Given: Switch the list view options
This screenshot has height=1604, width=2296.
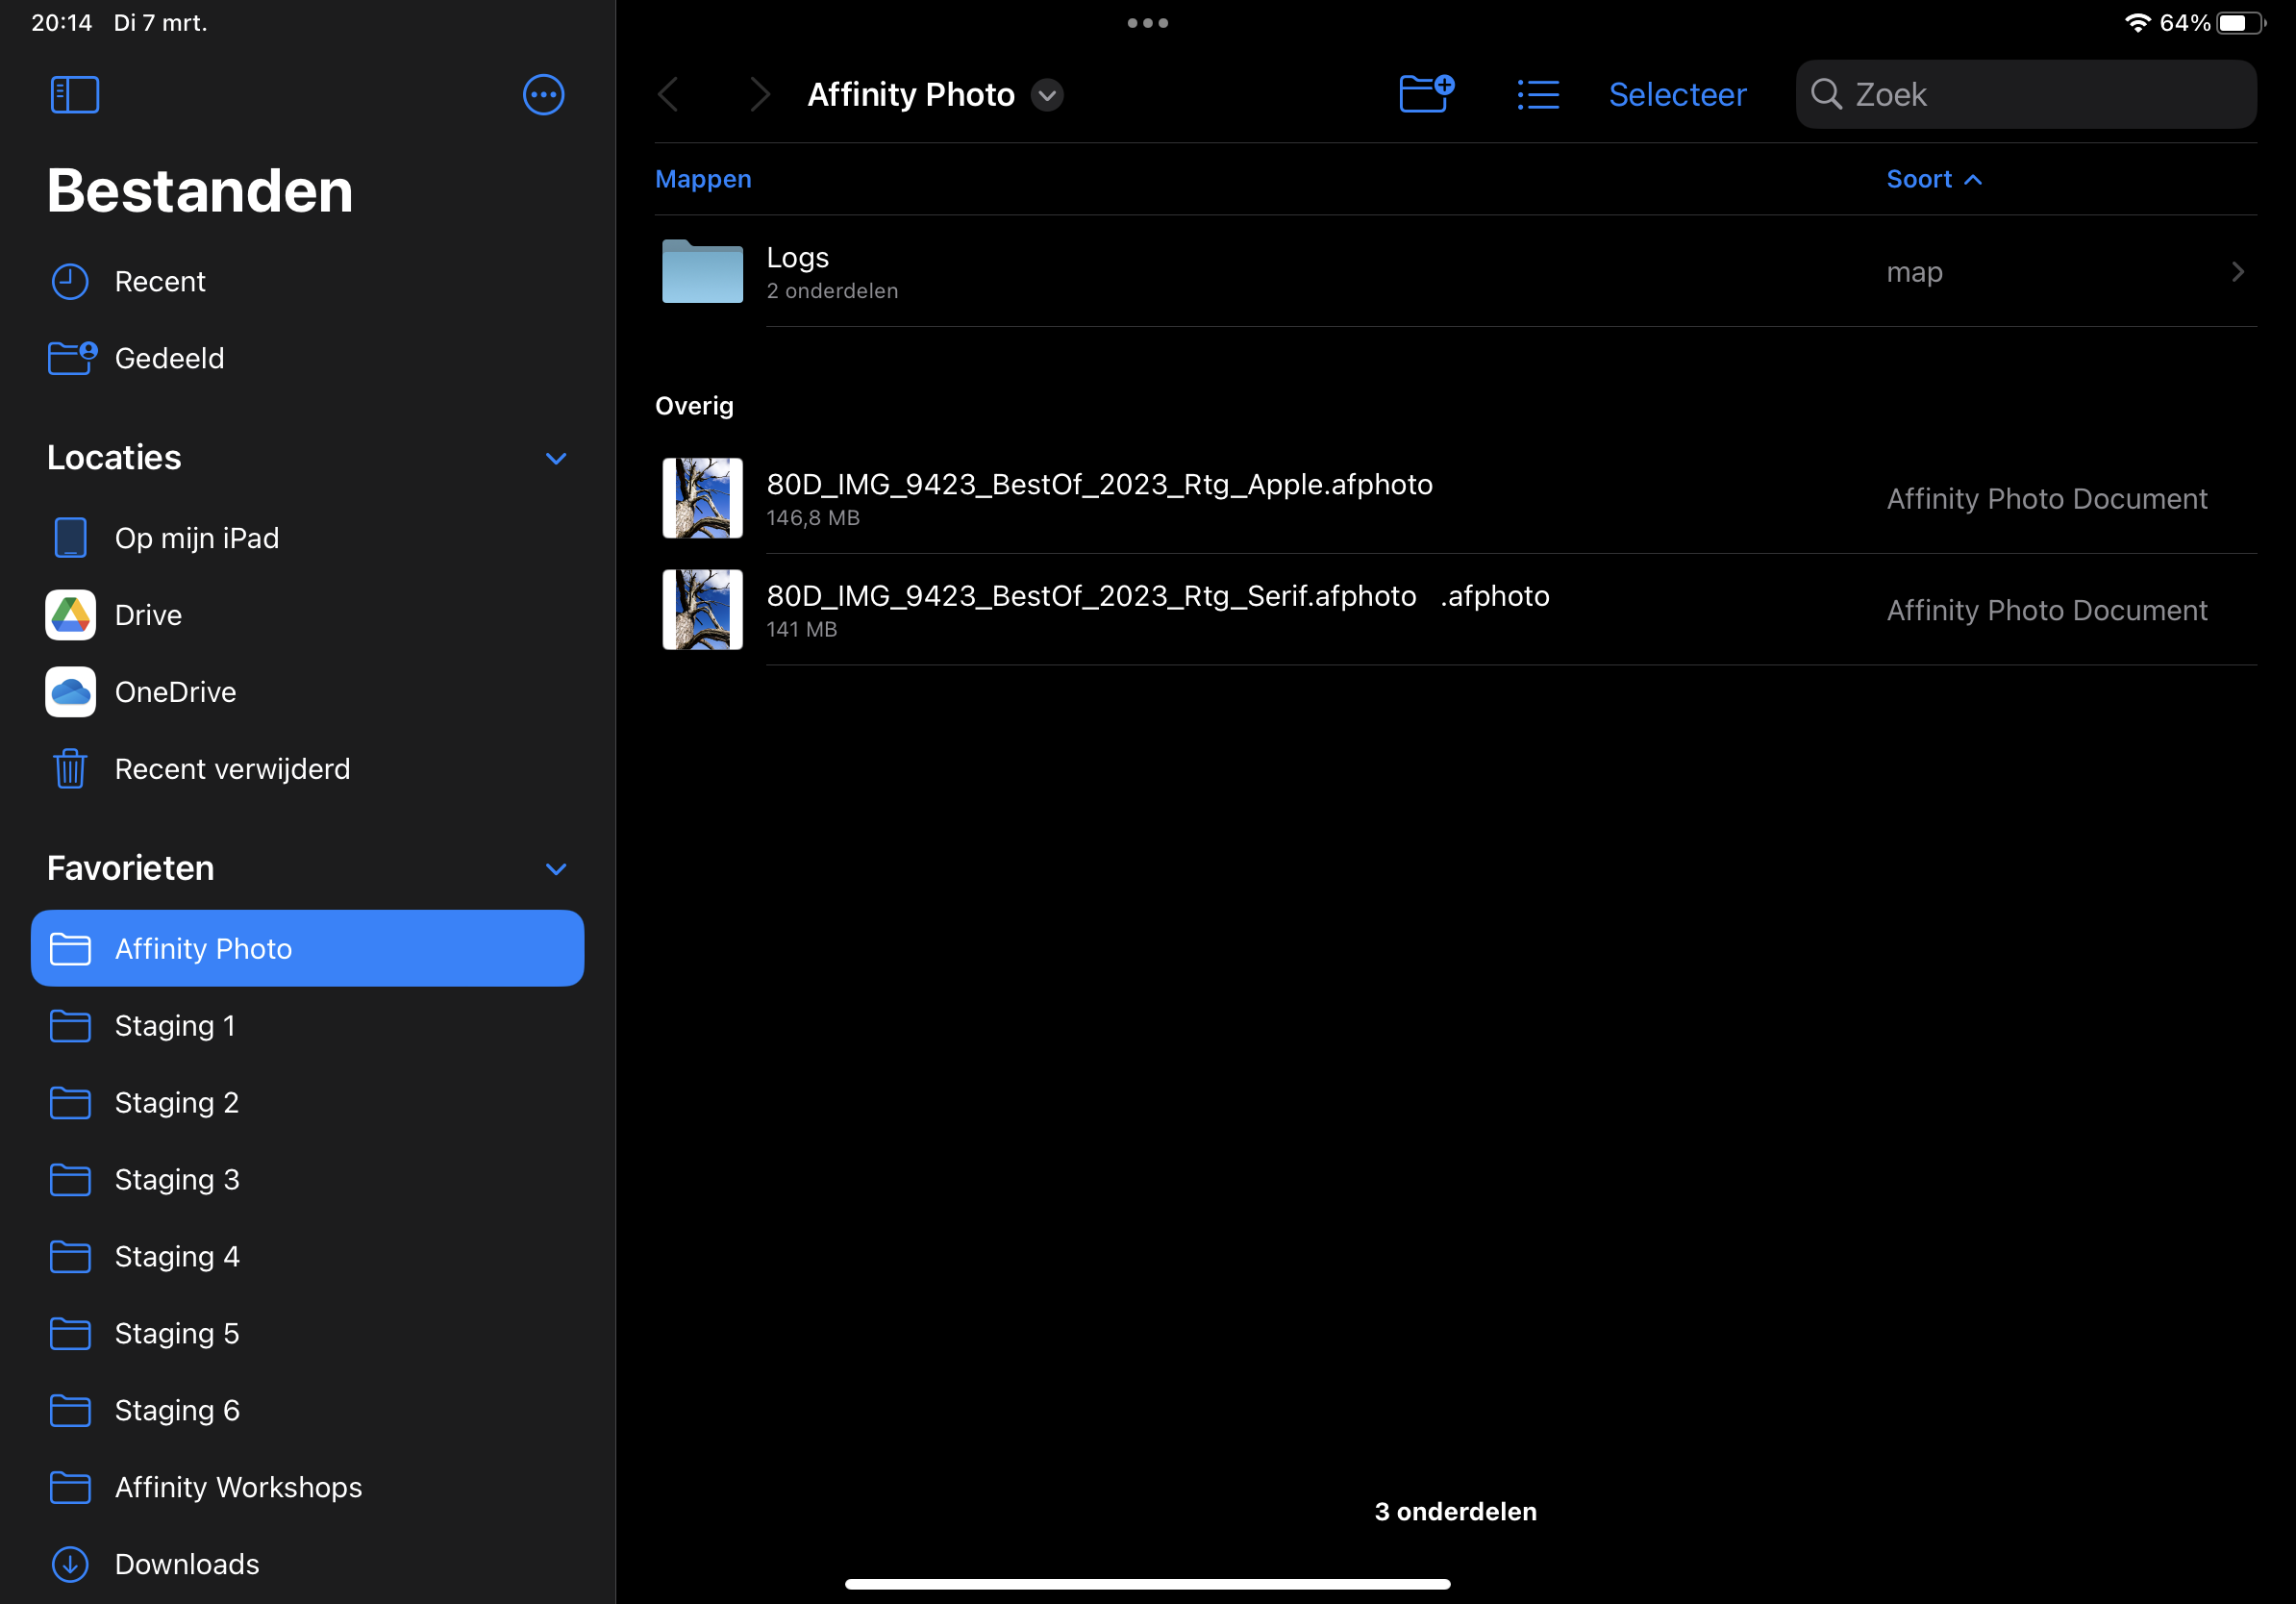Looking at the screenshot, I should [1538, 95].
